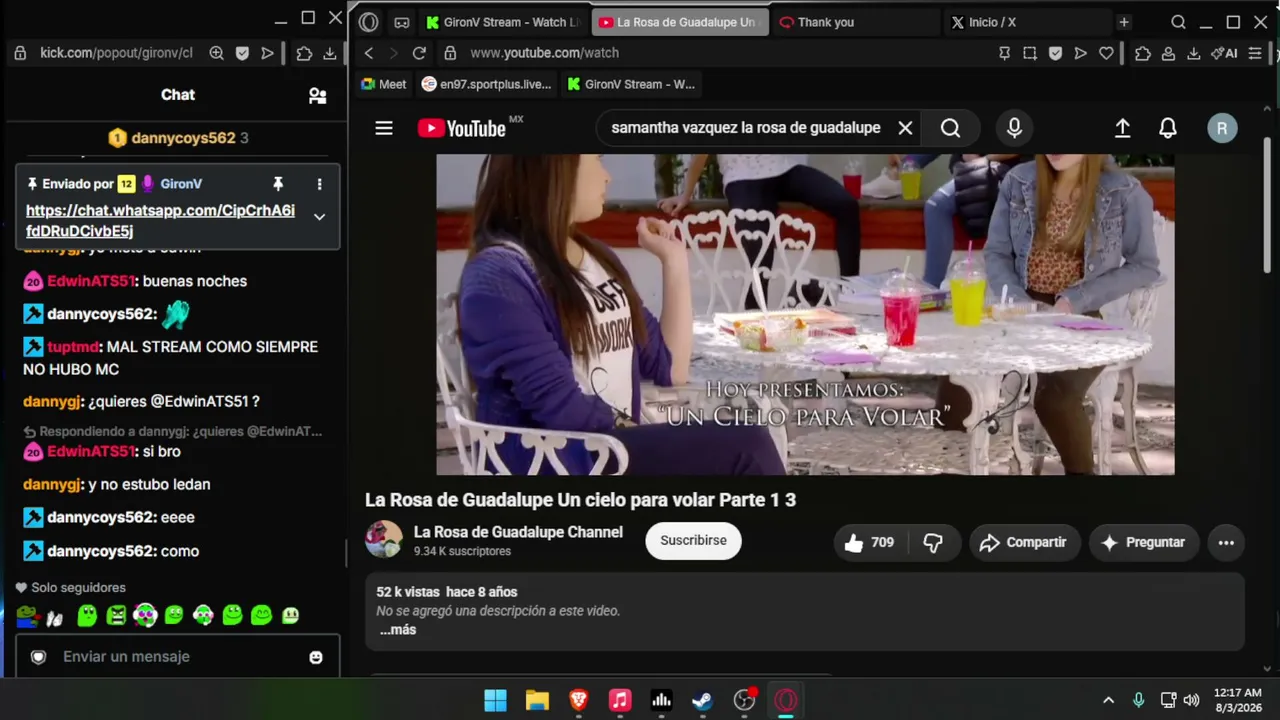Expand video description with ...más
Screen dimensions: 1280x720
click(398, 630)
